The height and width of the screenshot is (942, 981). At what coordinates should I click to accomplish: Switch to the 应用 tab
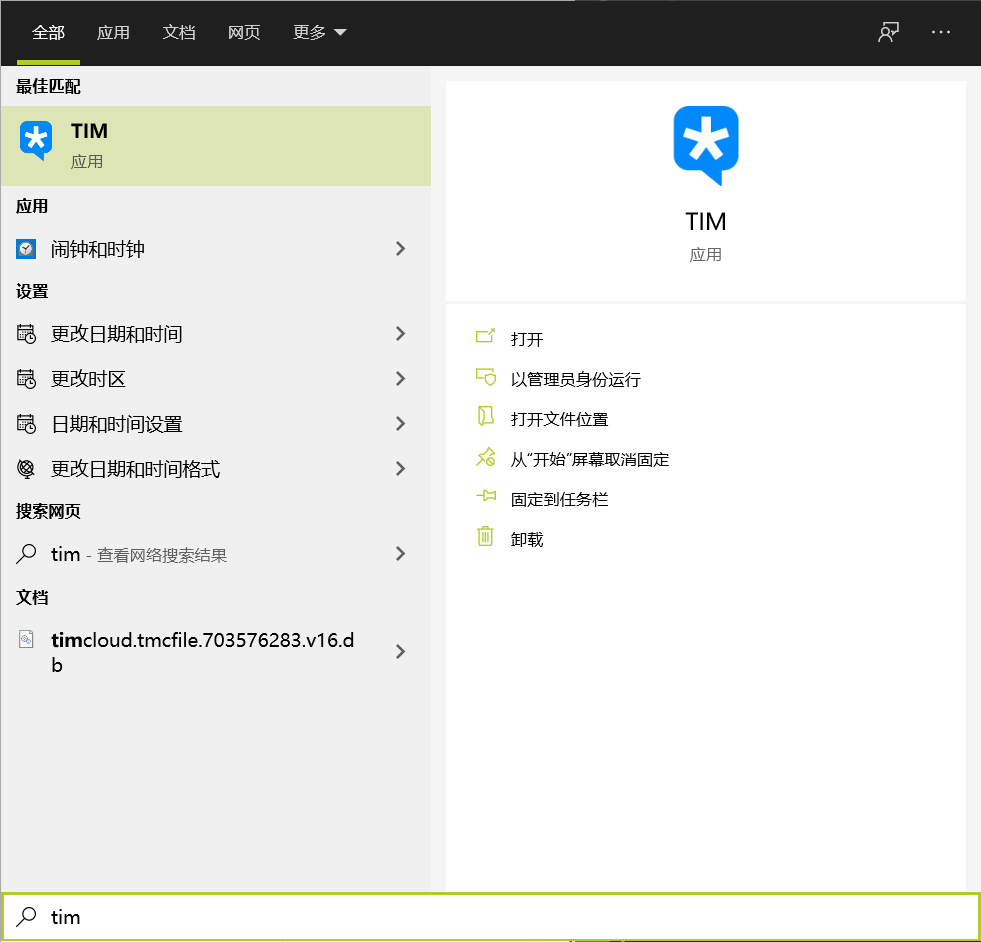[x=113, y=33]
